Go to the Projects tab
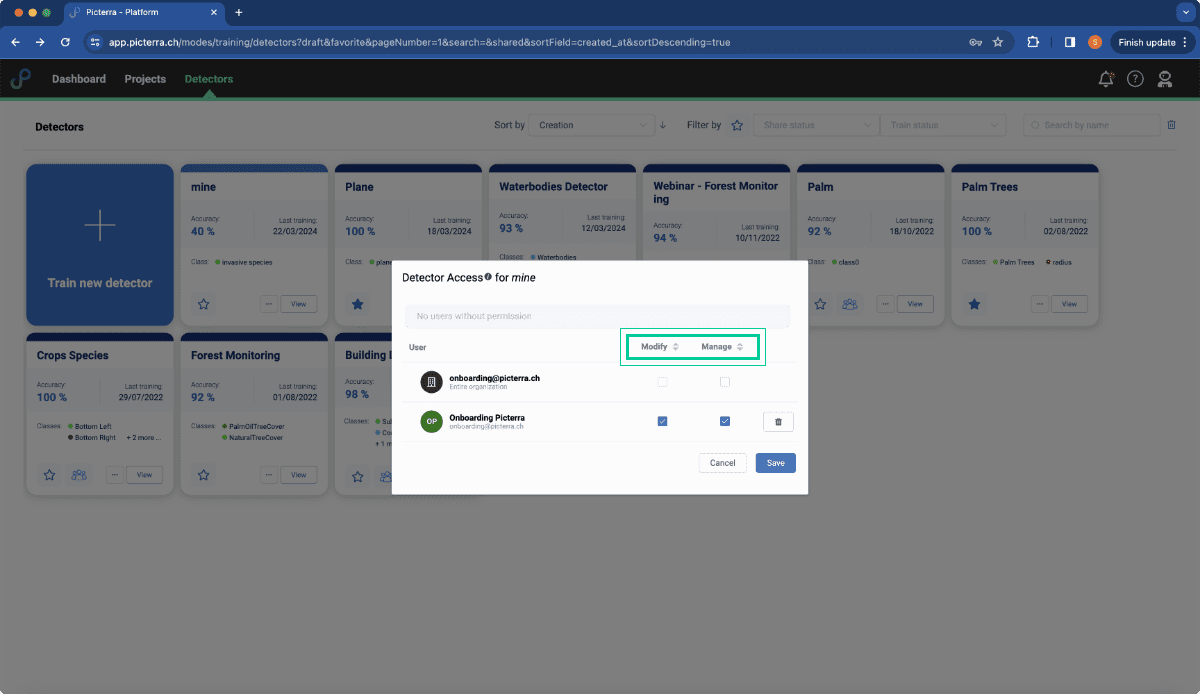The image size is (1200, 694). tap(145, 79)
